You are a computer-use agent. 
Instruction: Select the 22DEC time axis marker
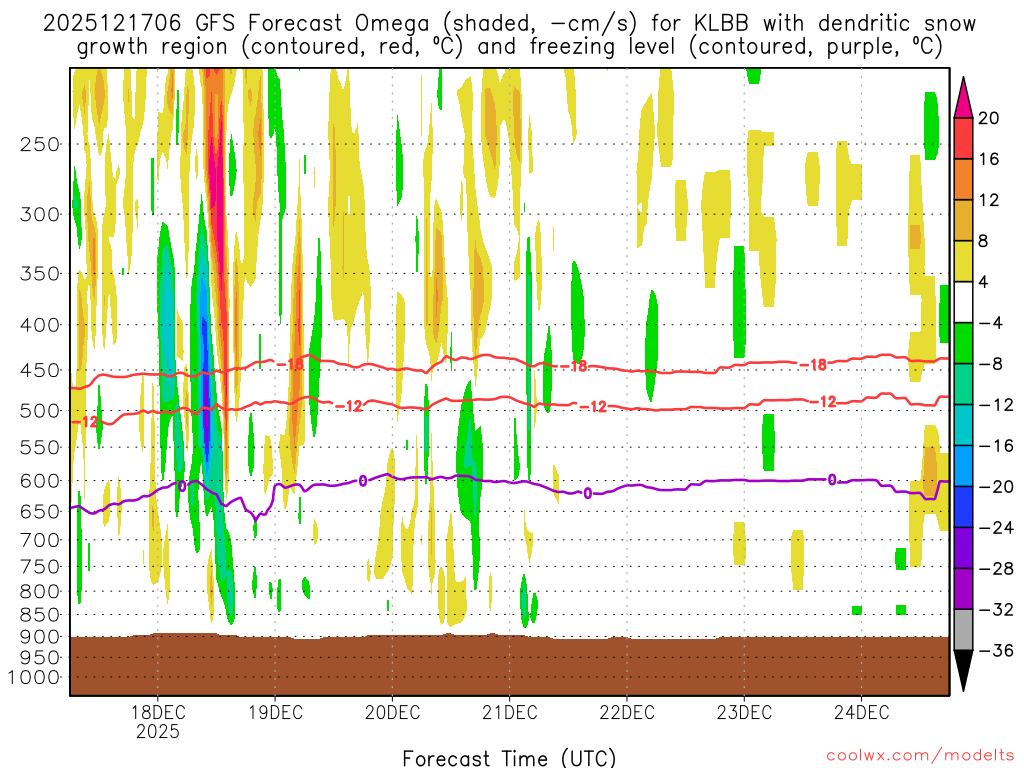[627, 713]
